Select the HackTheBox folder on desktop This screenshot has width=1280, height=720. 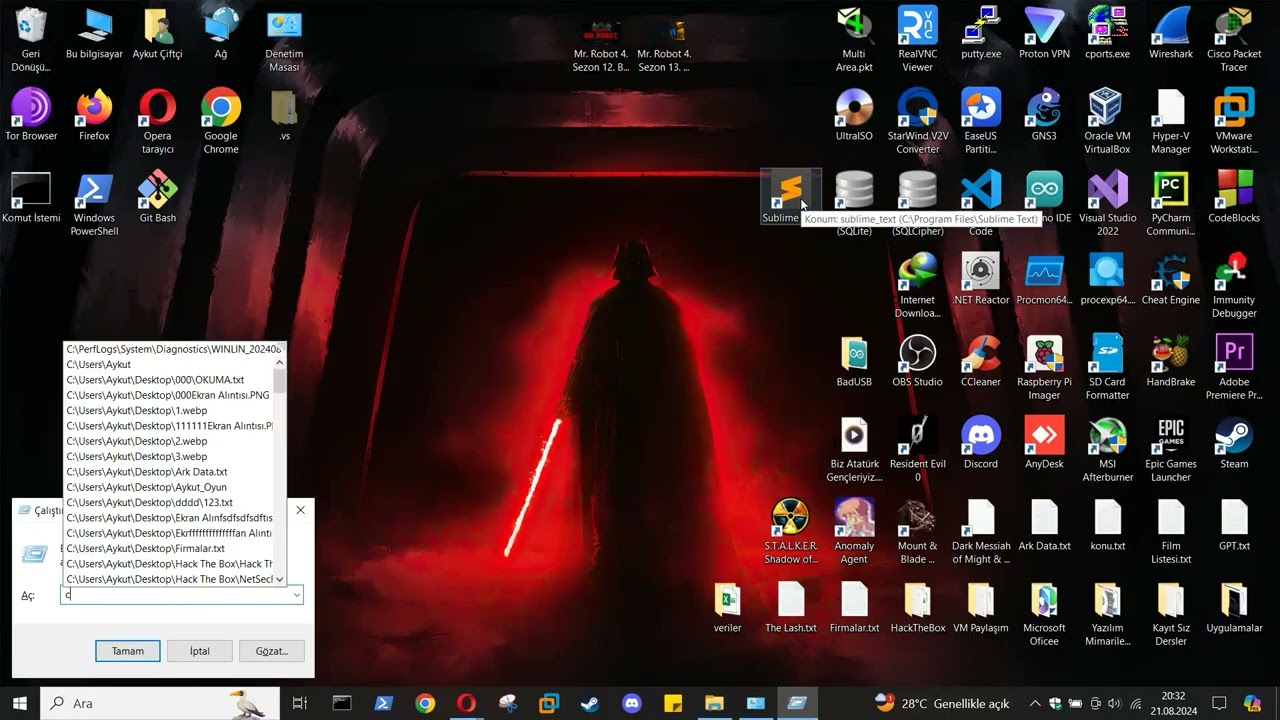click(918, 607)
